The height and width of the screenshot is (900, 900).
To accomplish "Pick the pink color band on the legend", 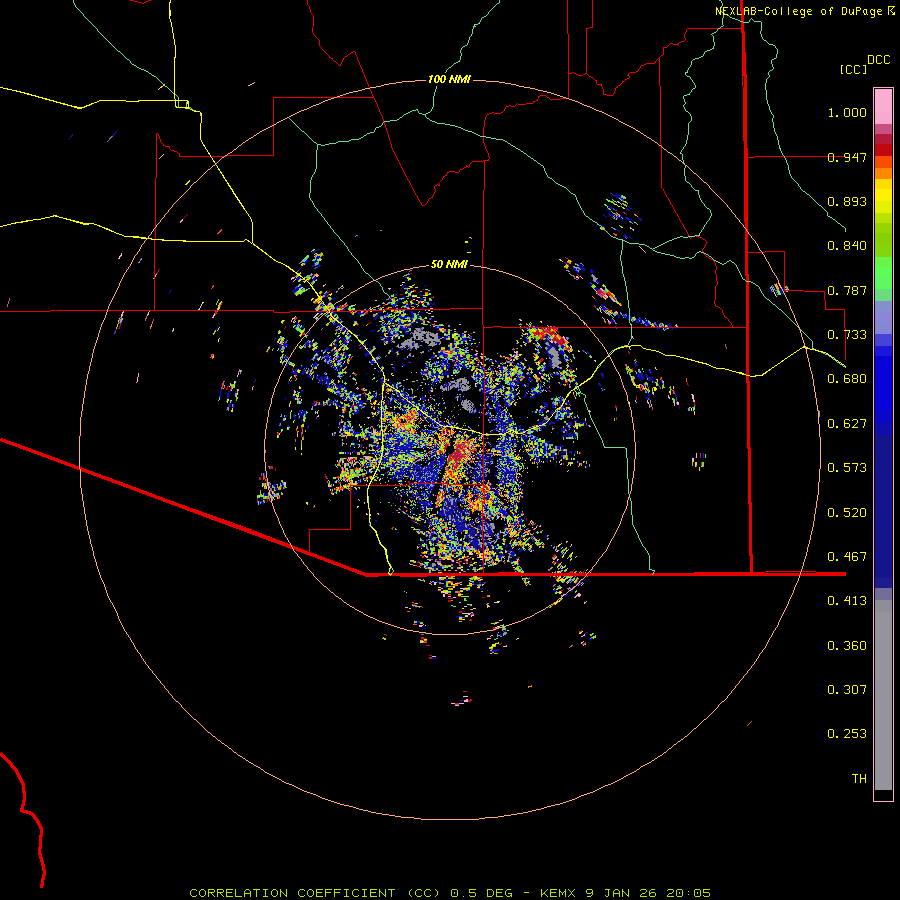I will pos(883,106).
